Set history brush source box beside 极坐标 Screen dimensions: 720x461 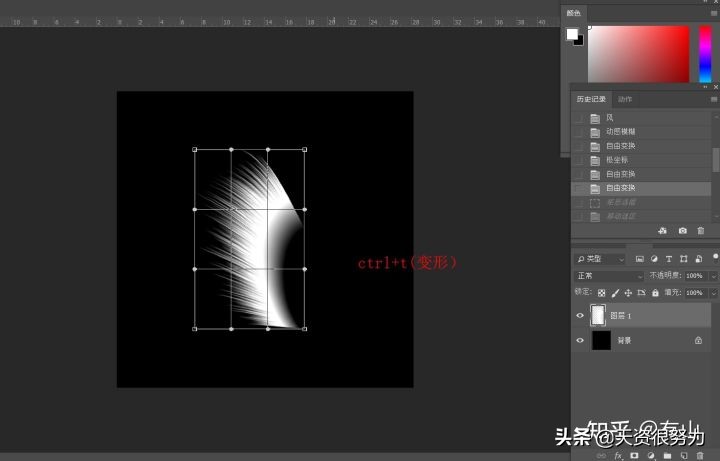(x=579, y=160)
